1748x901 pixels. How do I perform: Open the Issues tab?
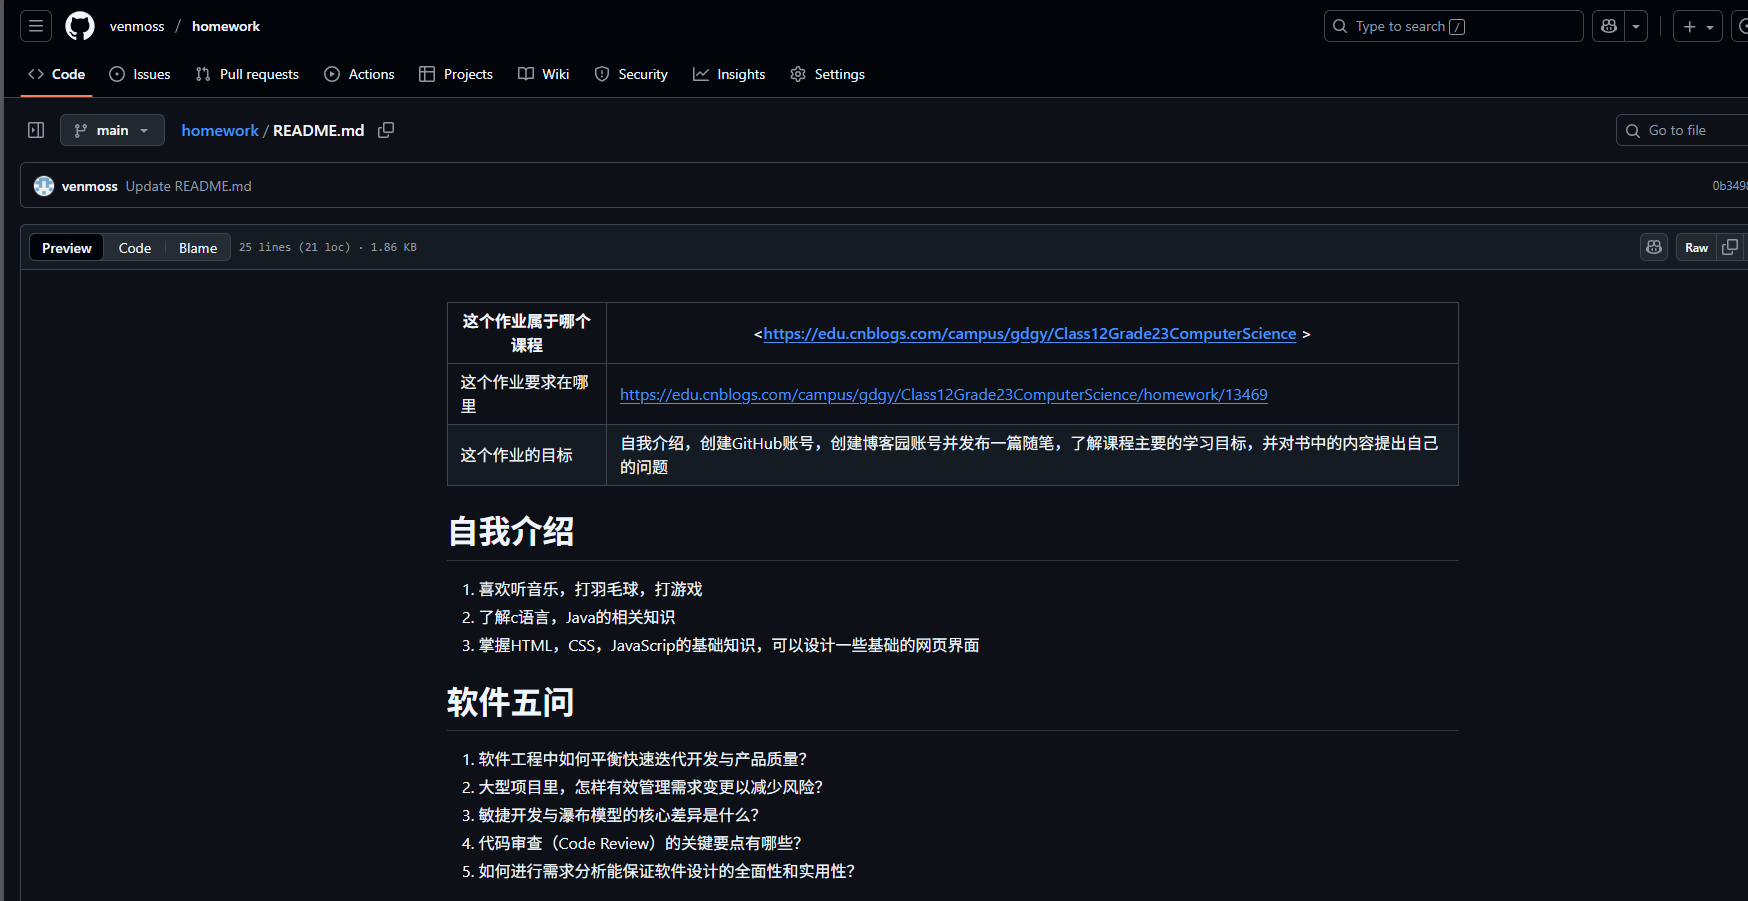pos(140,74)
